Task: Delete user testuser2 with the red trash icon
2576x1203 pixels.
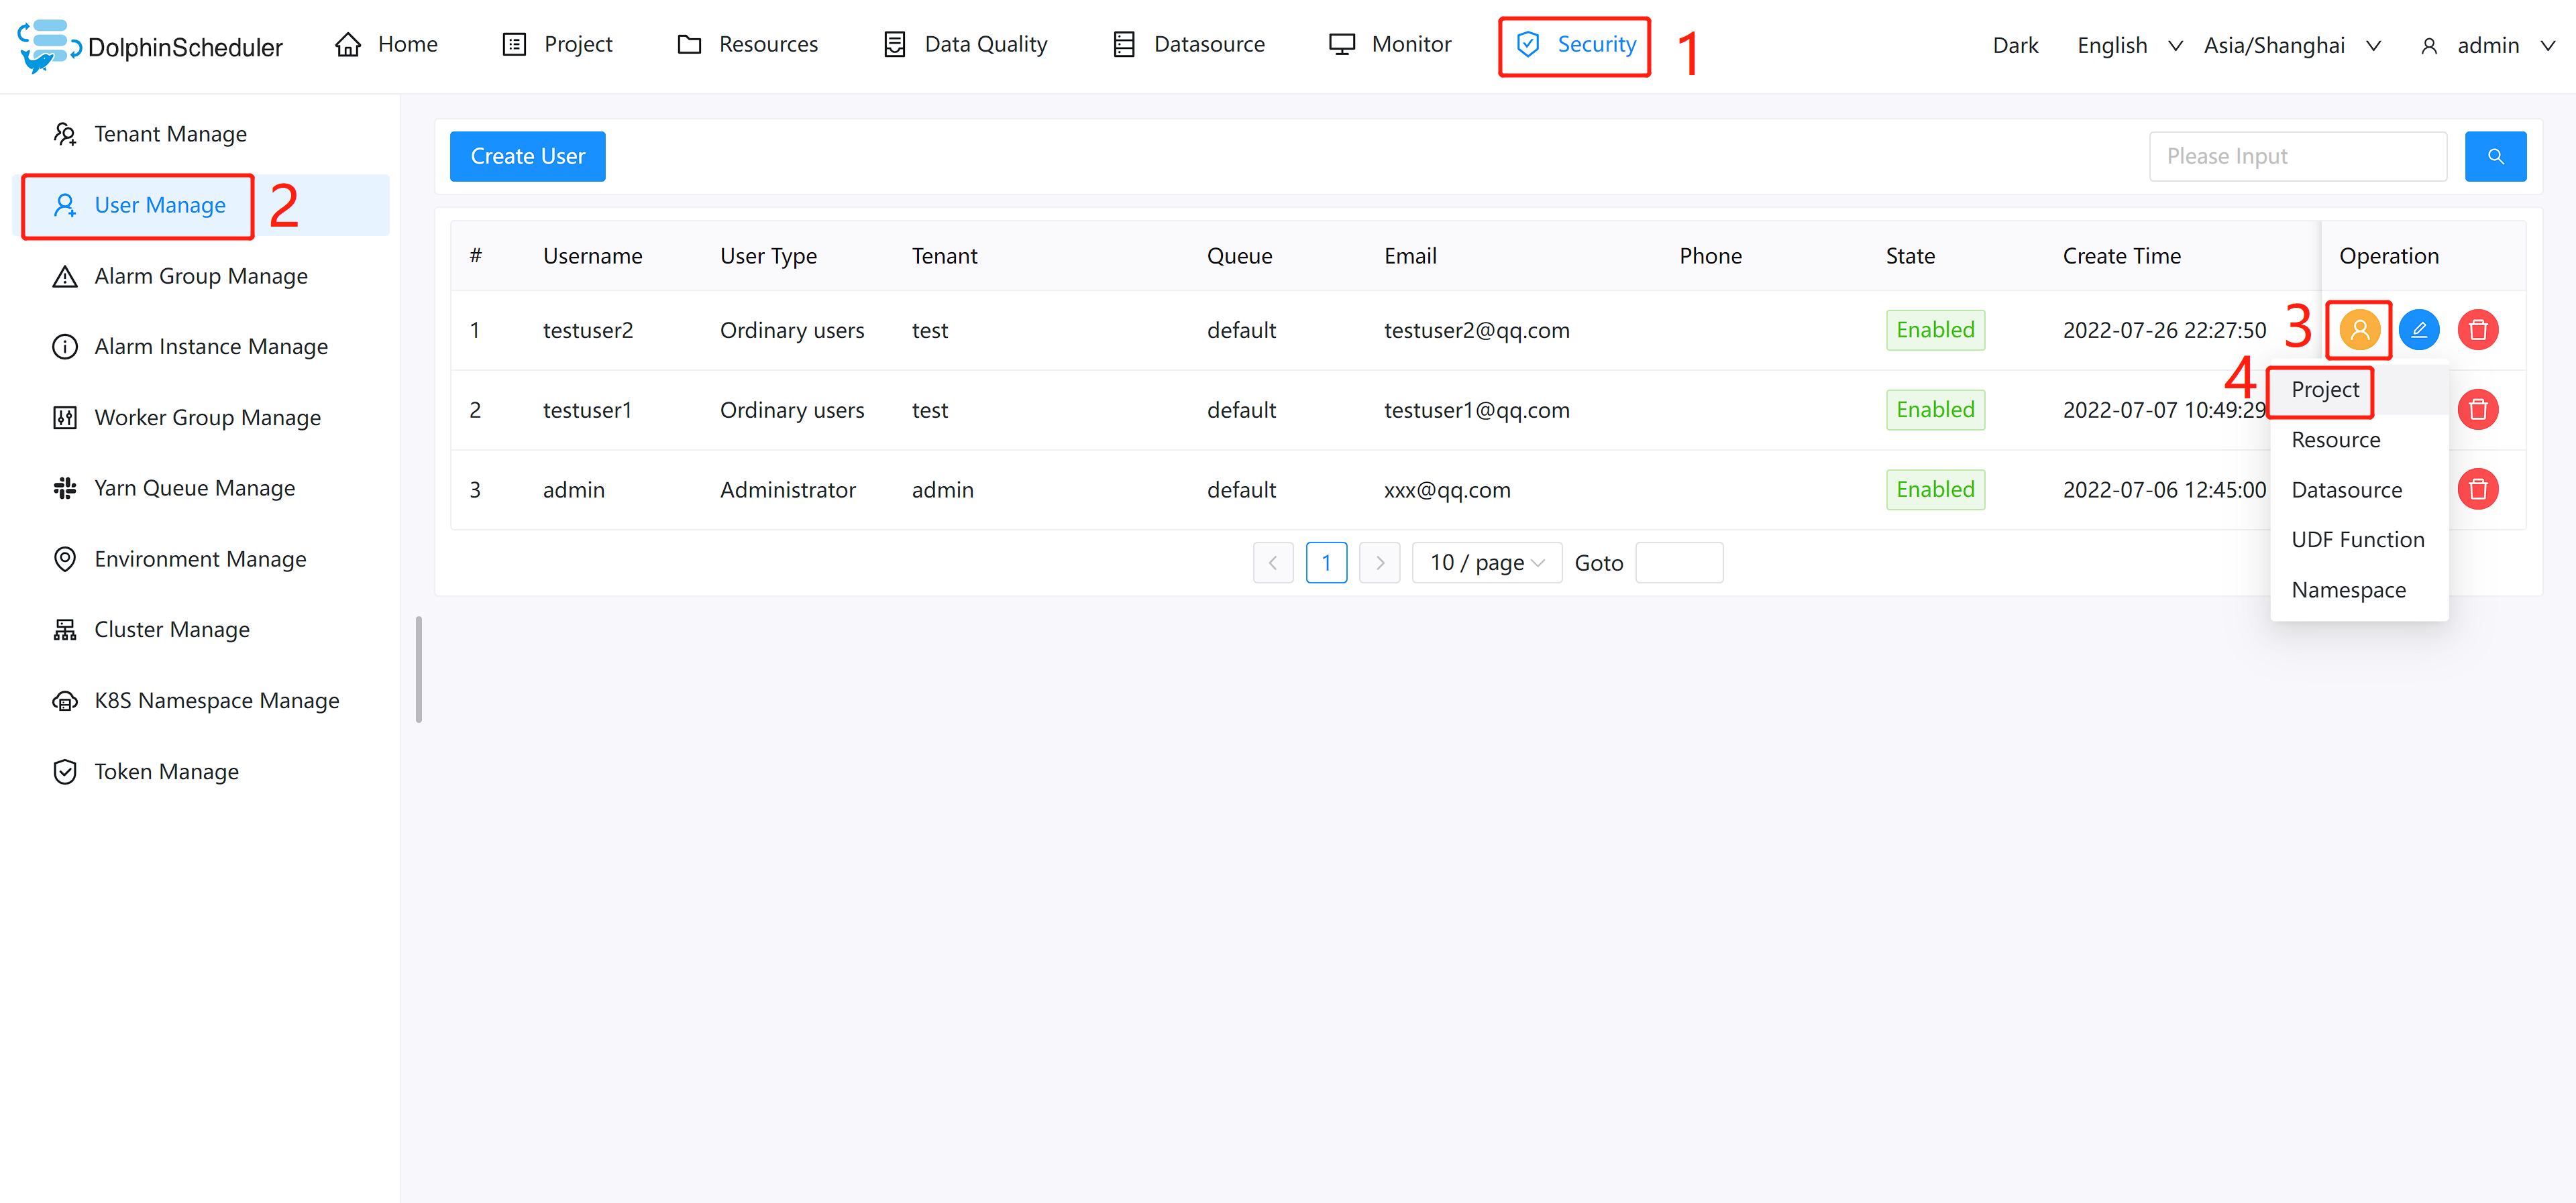Action: click(x=2477, y=329)
